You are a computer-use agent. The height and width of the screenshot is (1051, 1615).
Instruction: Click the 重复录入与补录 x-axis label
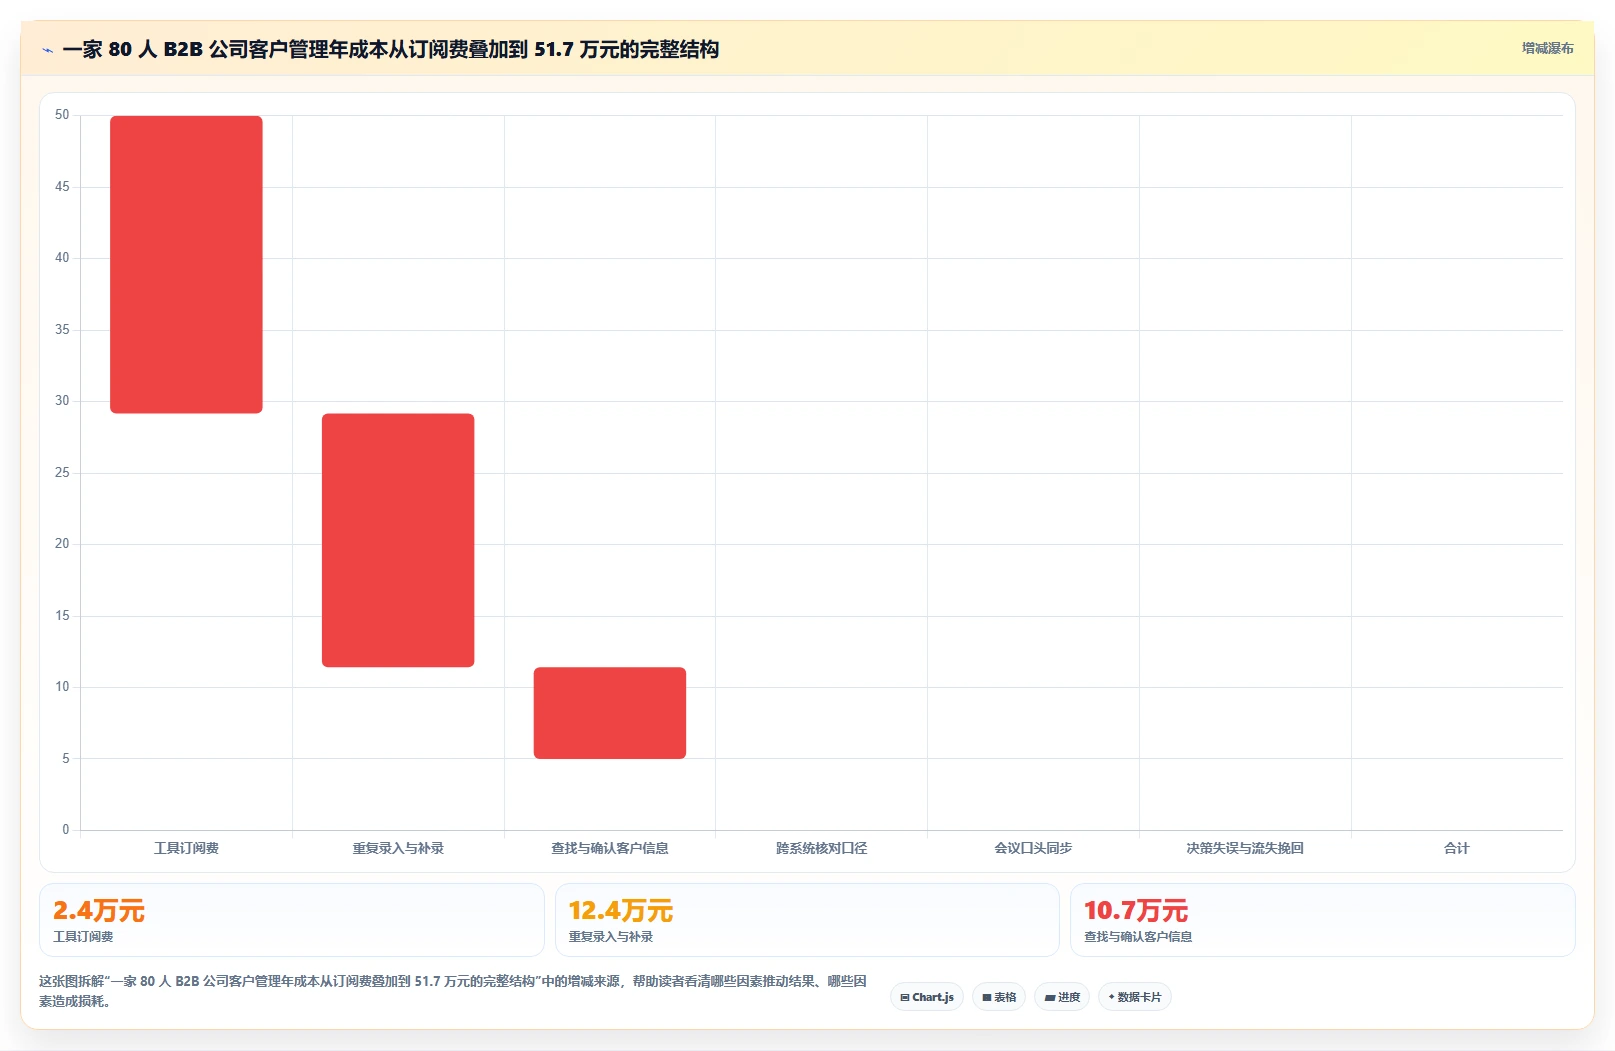click(398, 848)
